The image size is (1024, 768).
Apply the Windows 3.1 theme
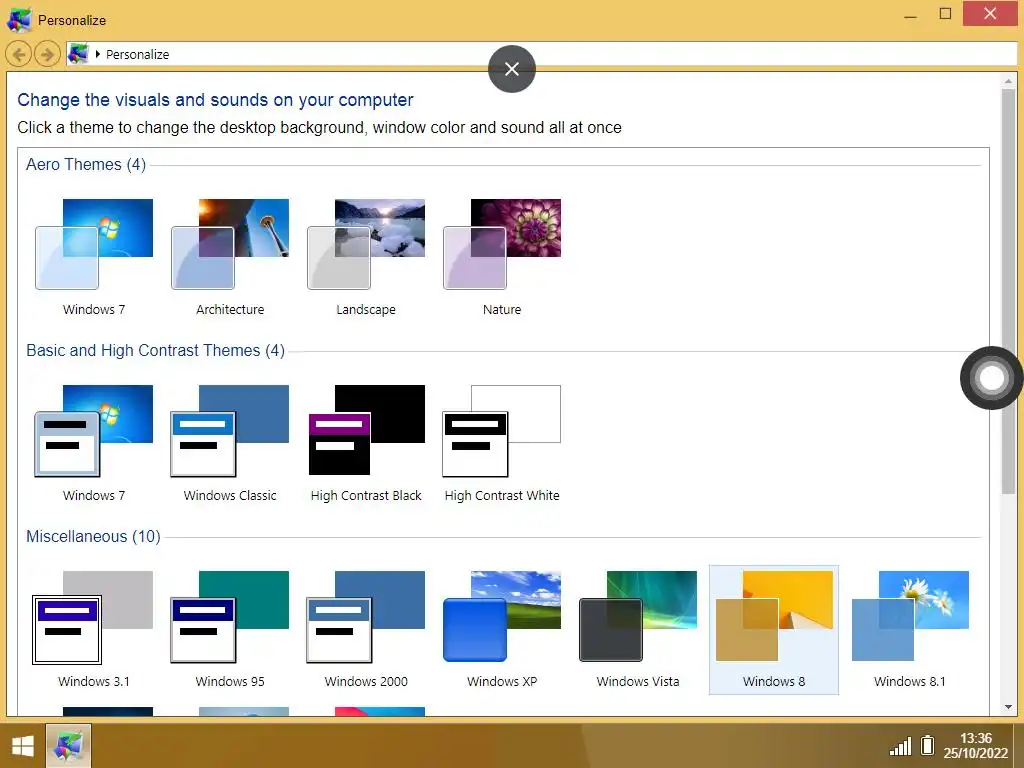tap(94, 630)
